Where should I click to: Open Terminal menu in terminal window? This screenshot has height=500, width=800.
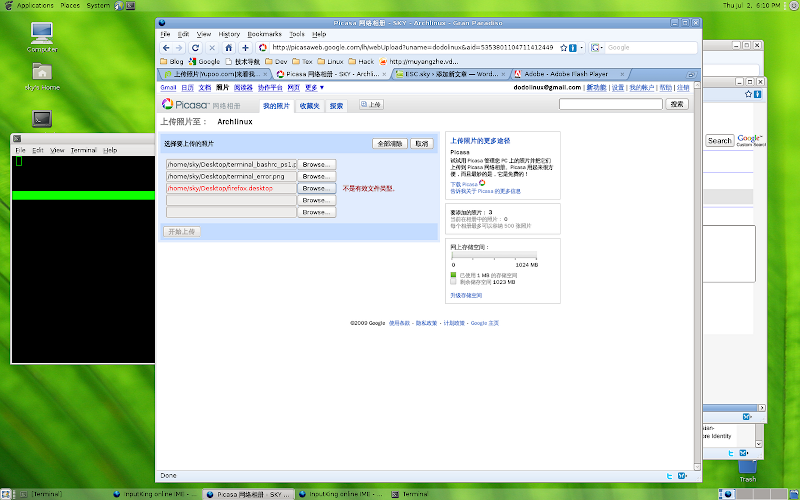click(84, 150)
